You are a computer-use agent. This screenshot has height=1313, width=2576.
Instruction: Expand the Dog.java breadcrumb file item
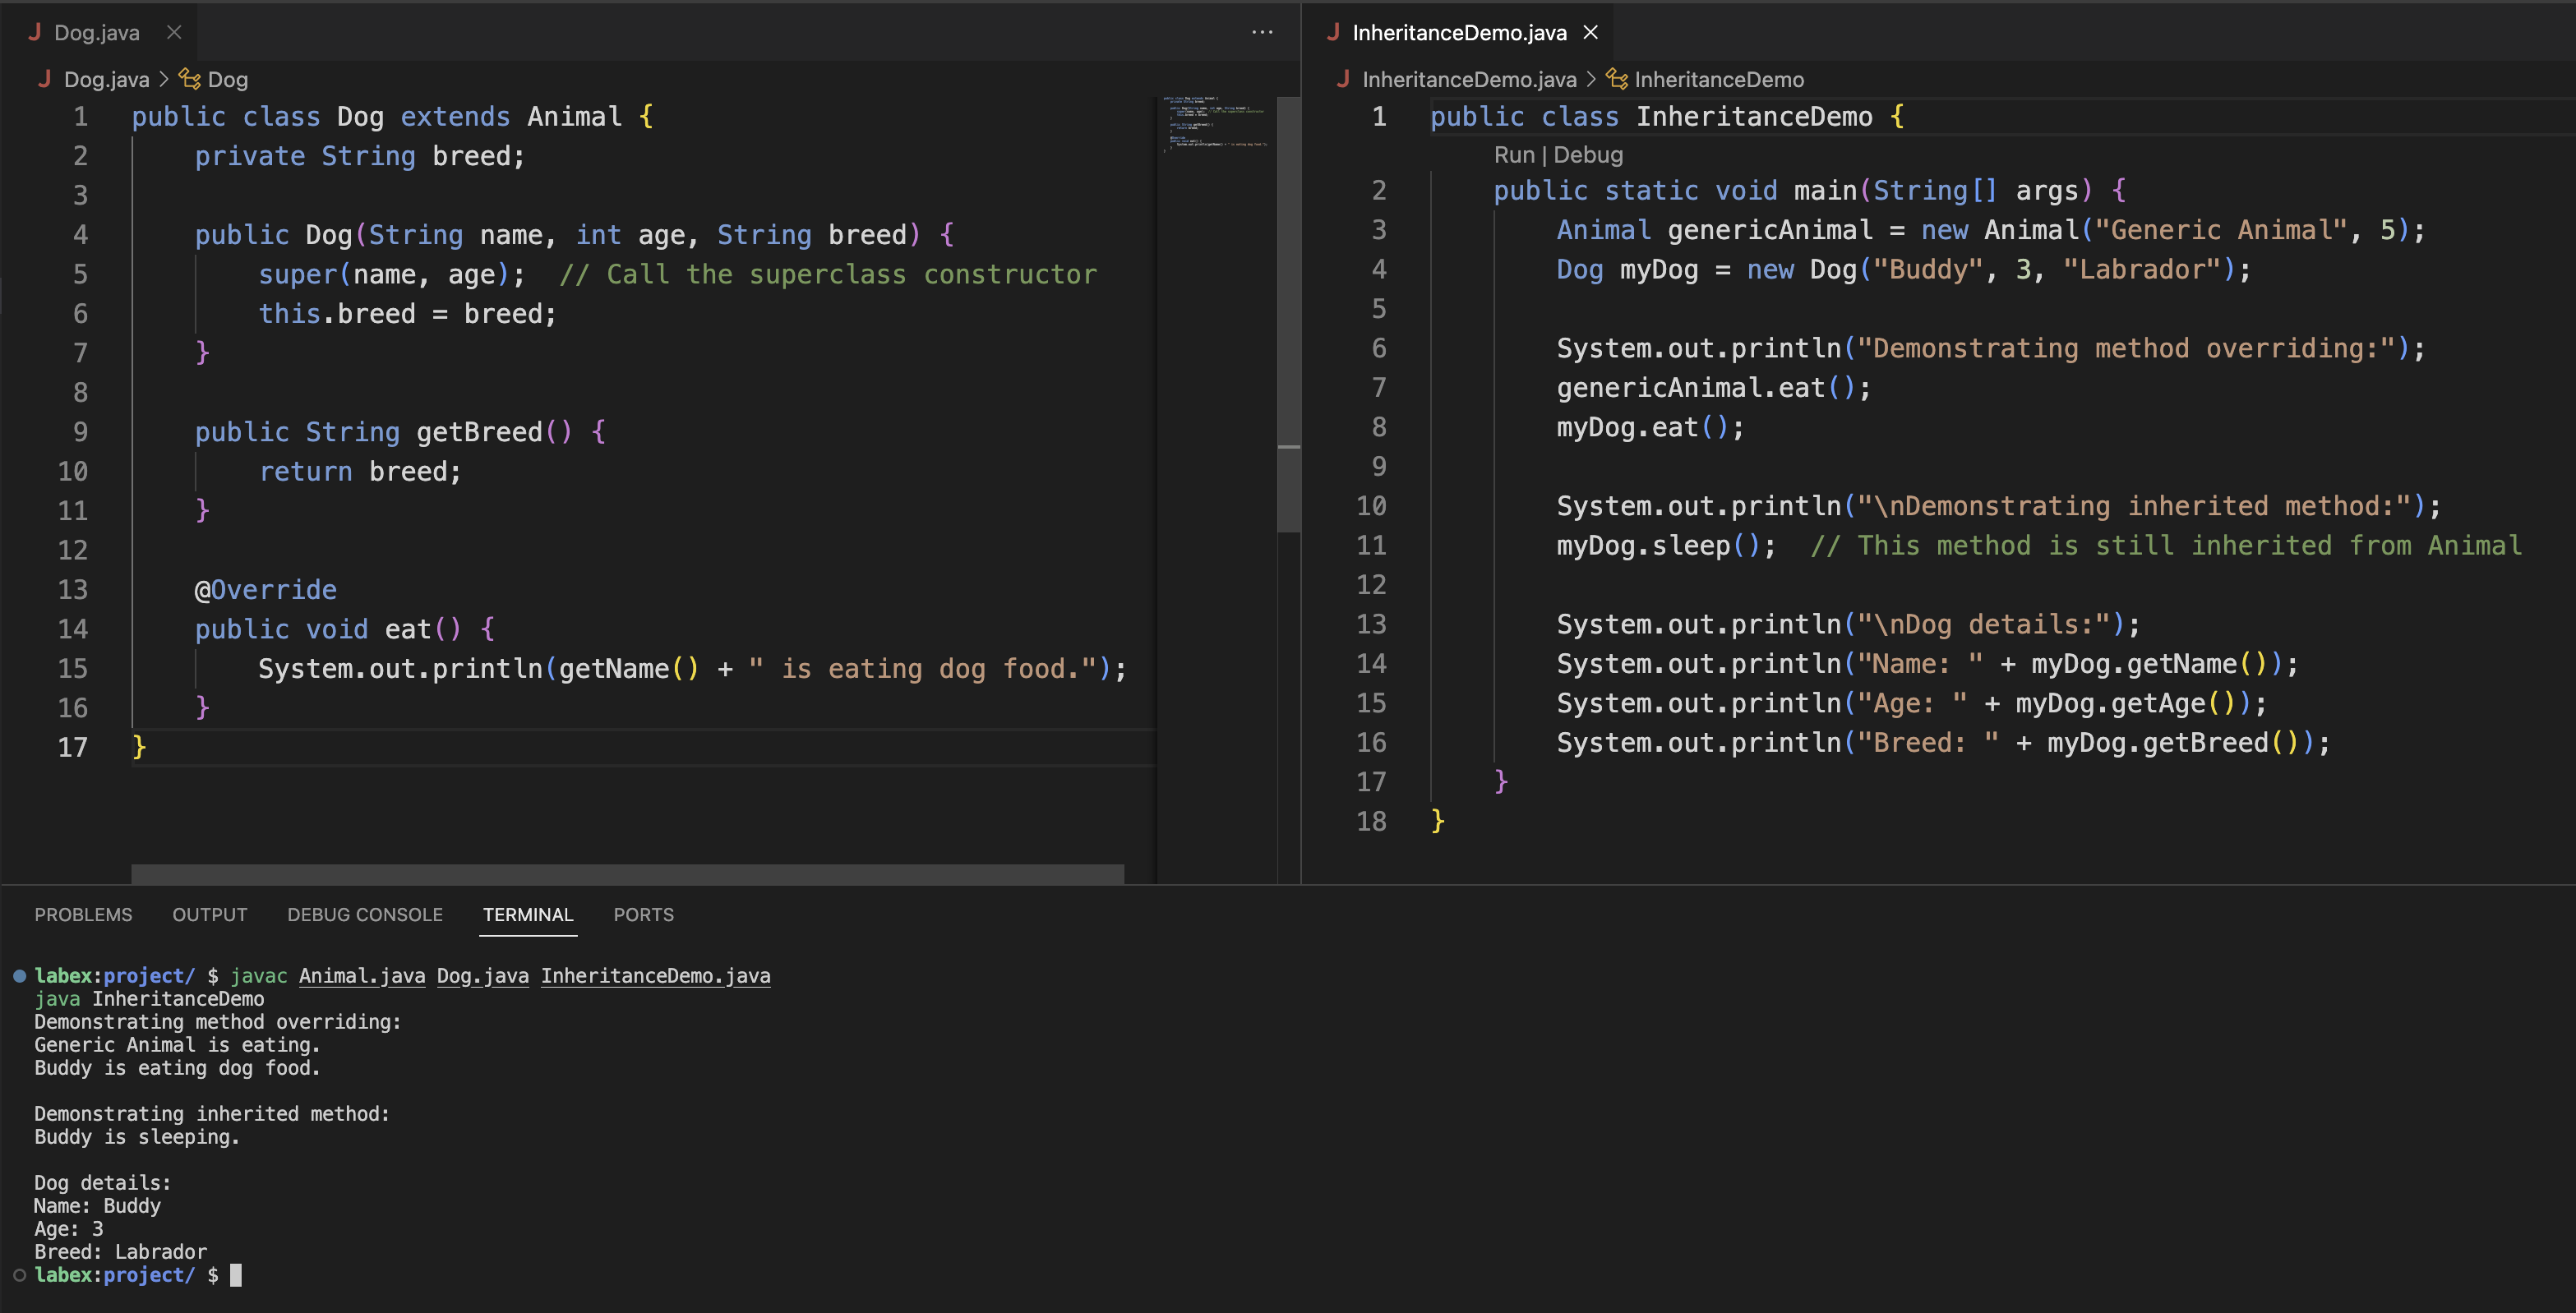tap(106, 79)
